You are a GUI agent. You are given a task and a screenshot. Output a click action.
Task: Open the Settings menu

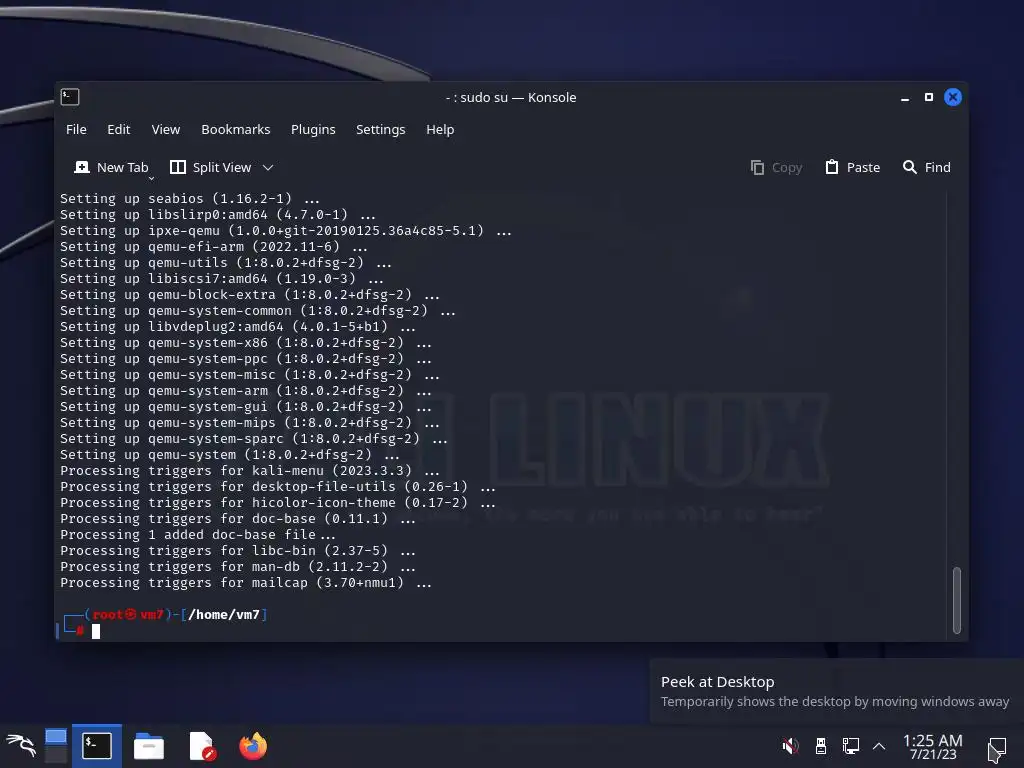coord(381,129)
